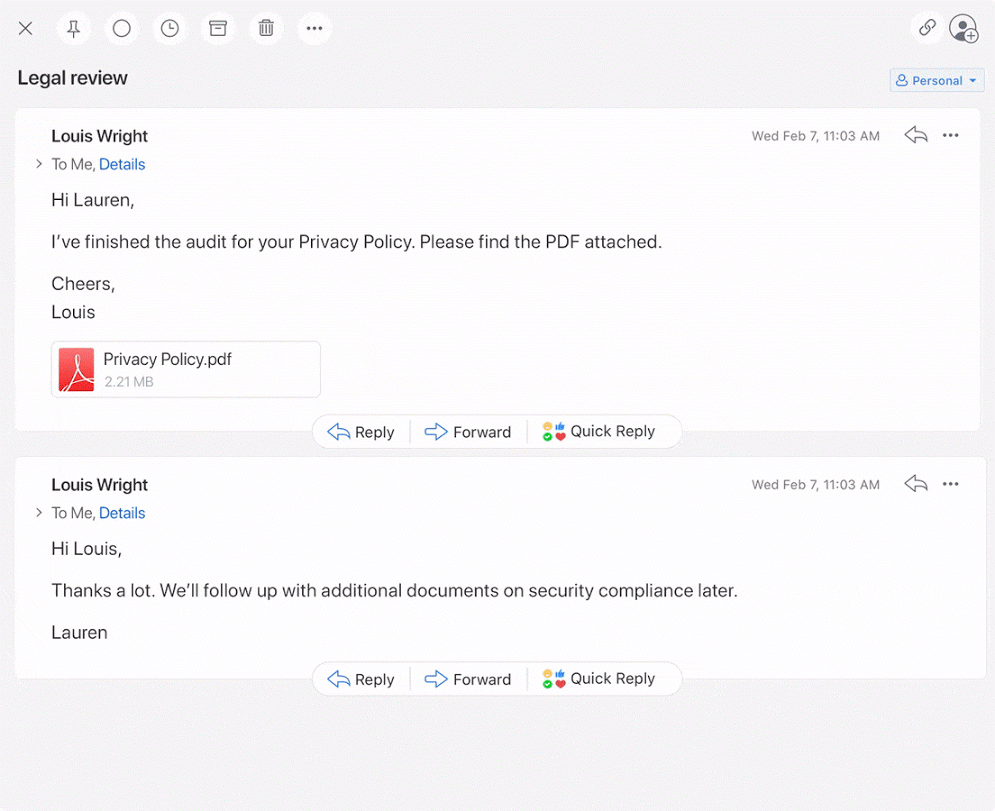Expand recipient details on the second message
This screenshot has height=811, width=995.
pos(38,513)
